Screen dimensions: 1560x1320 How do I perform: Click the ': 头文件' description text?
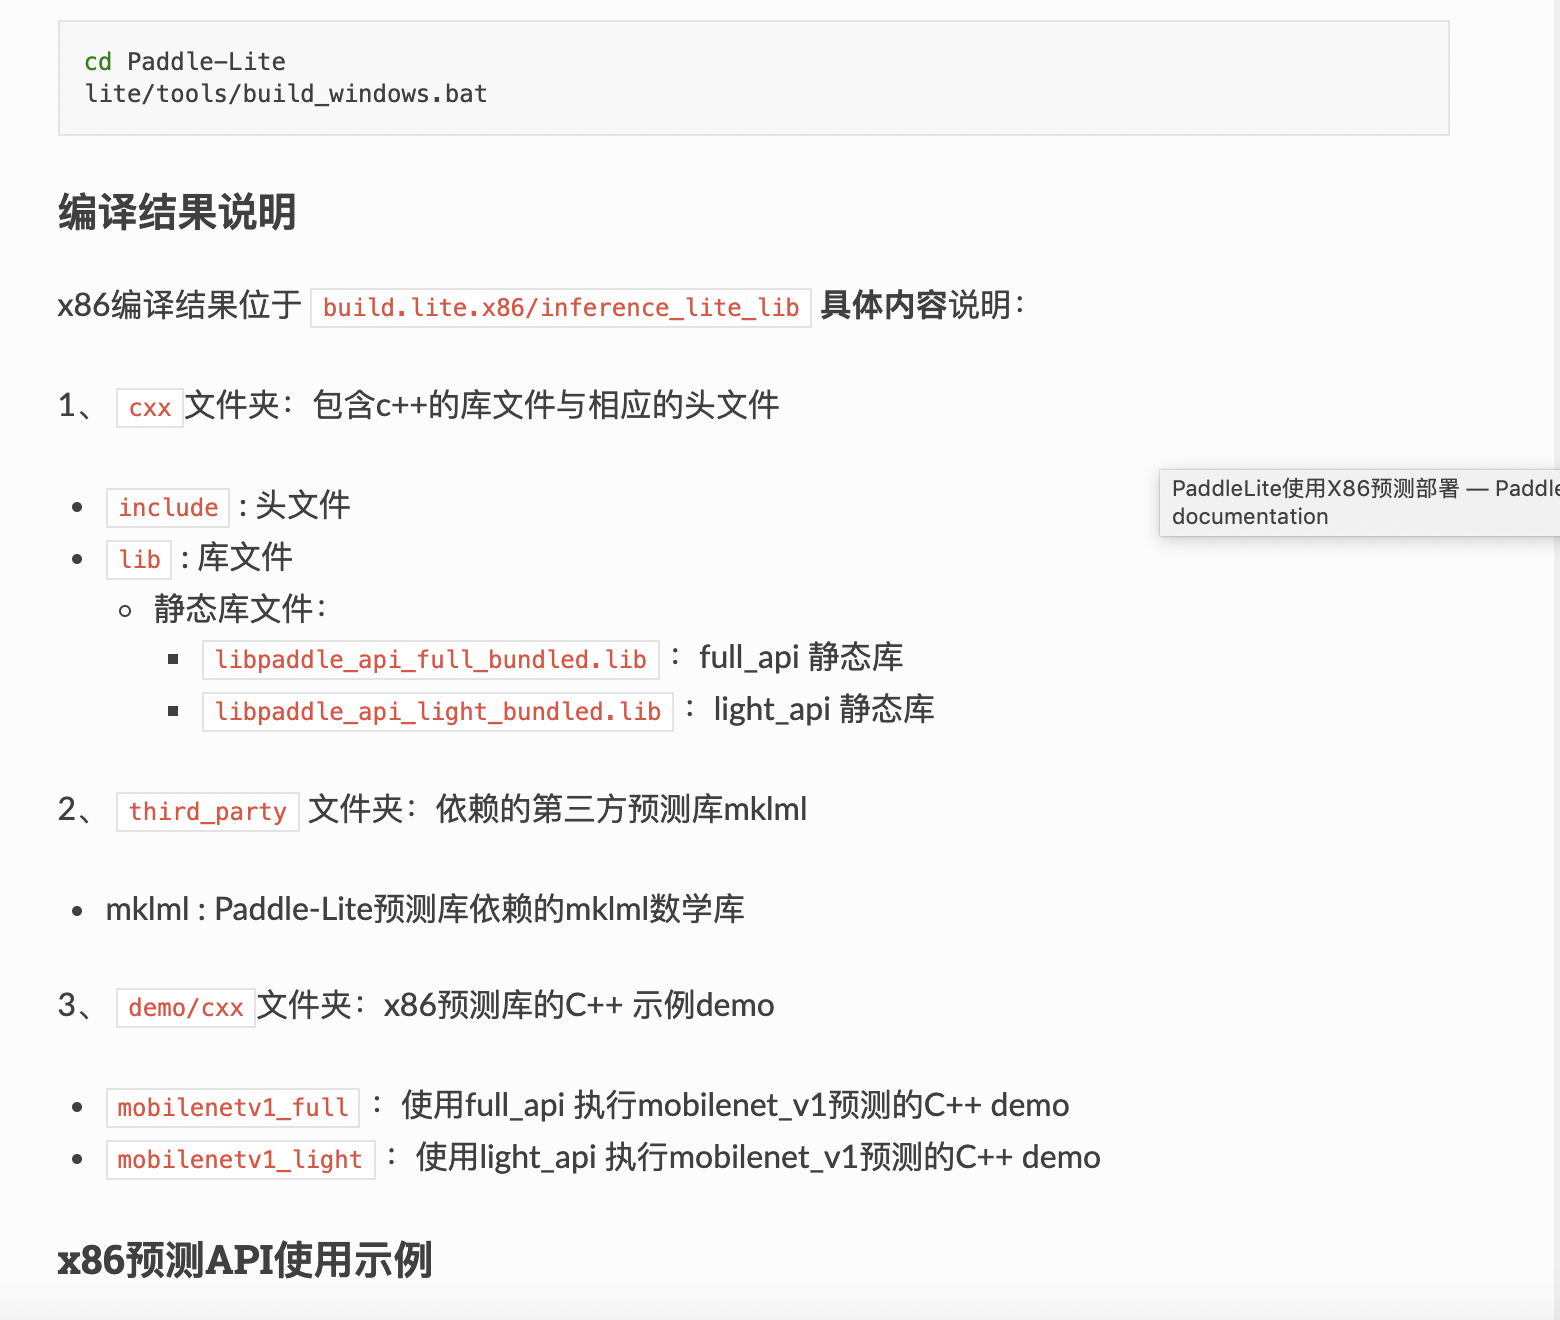click(295, 505)
